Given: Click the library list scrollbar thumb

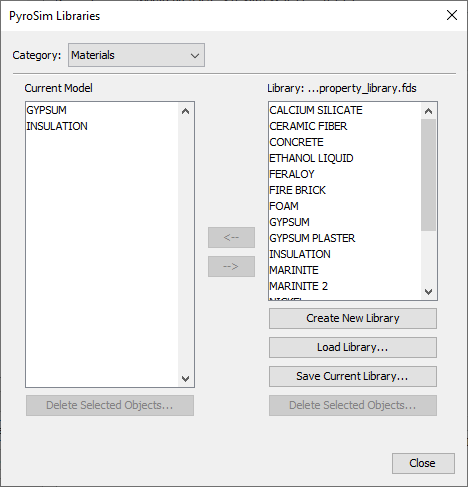Looking at the screenshot, I should pos(429,175).
